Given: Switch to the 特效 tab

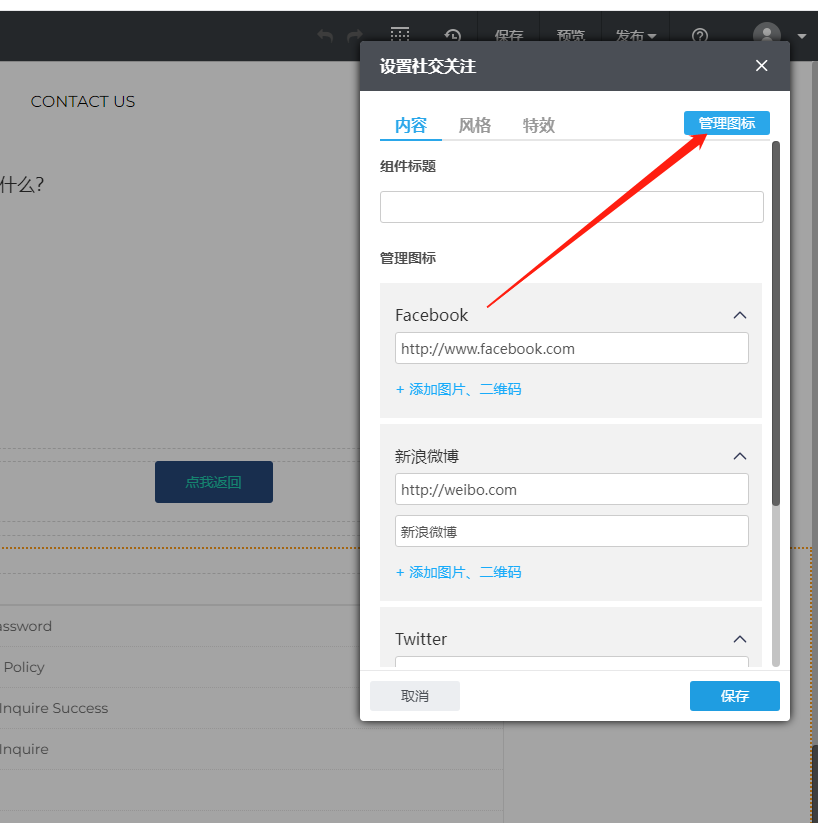Looking at the screenshot, I should coord(539,125).
